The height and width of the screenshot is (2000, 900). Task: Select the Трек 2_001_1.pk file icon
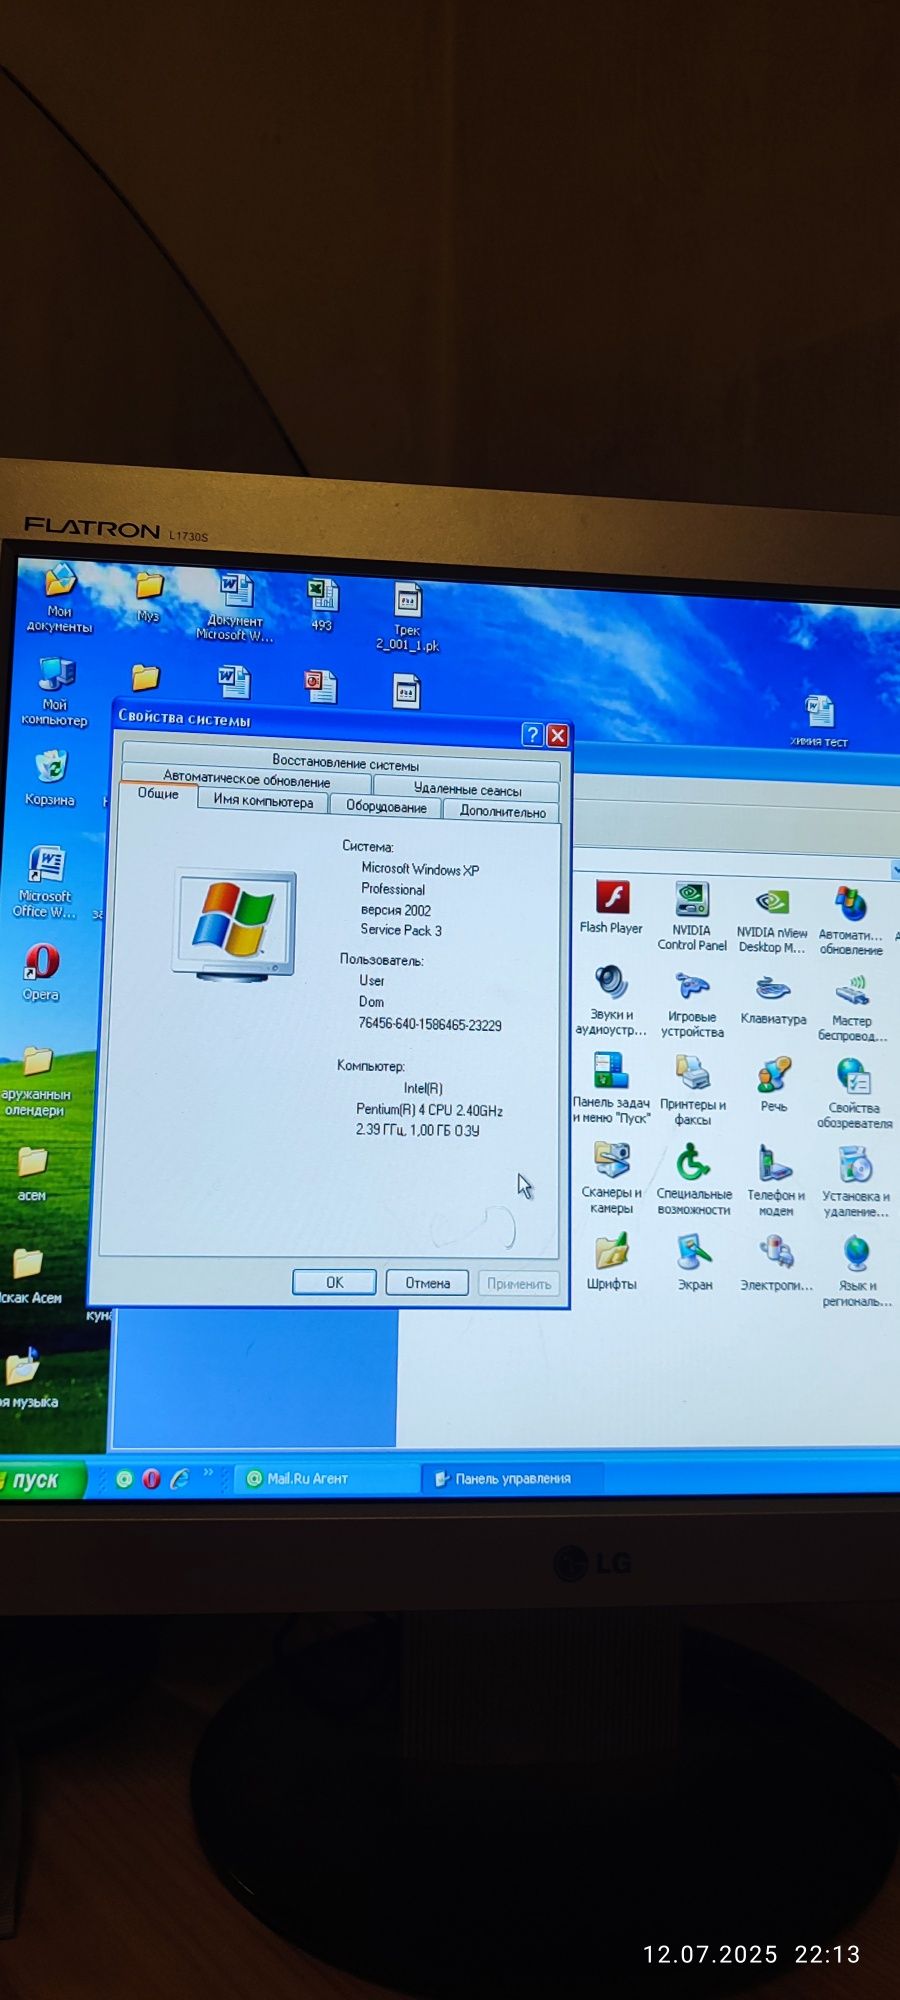pyautogui.click(x=407, y=617)
